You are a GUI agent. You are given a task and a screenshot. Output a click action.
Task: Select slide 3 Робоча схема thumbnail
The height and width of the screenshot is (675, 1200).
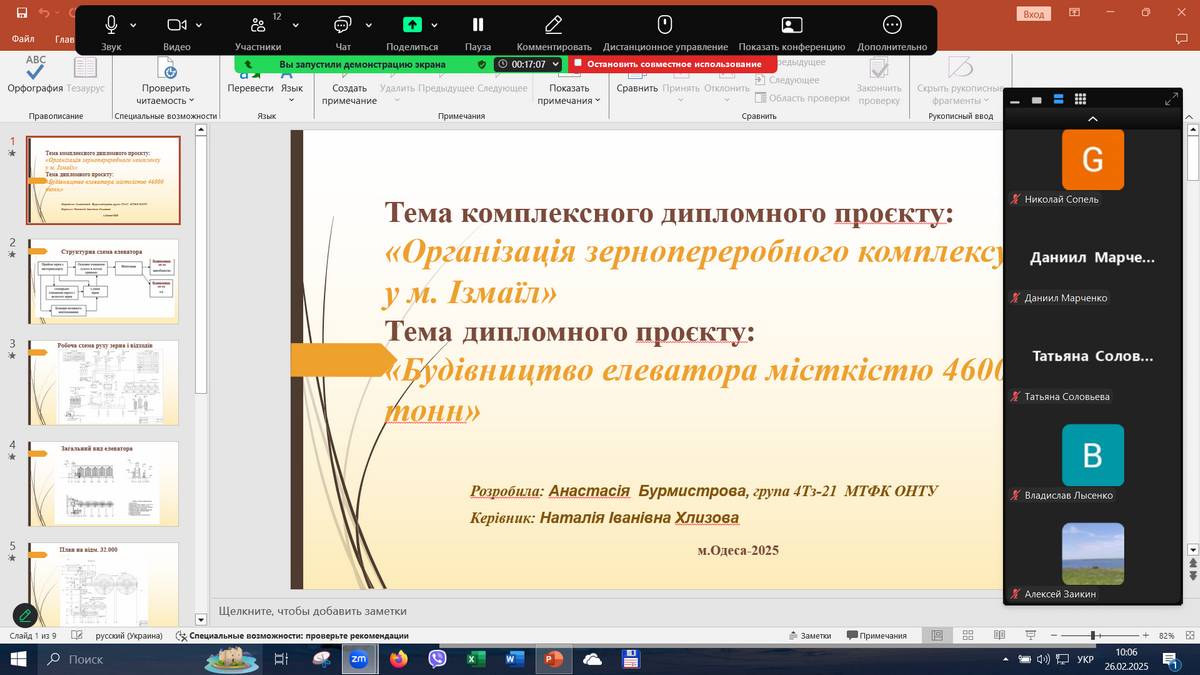click(x=103, y=382)
